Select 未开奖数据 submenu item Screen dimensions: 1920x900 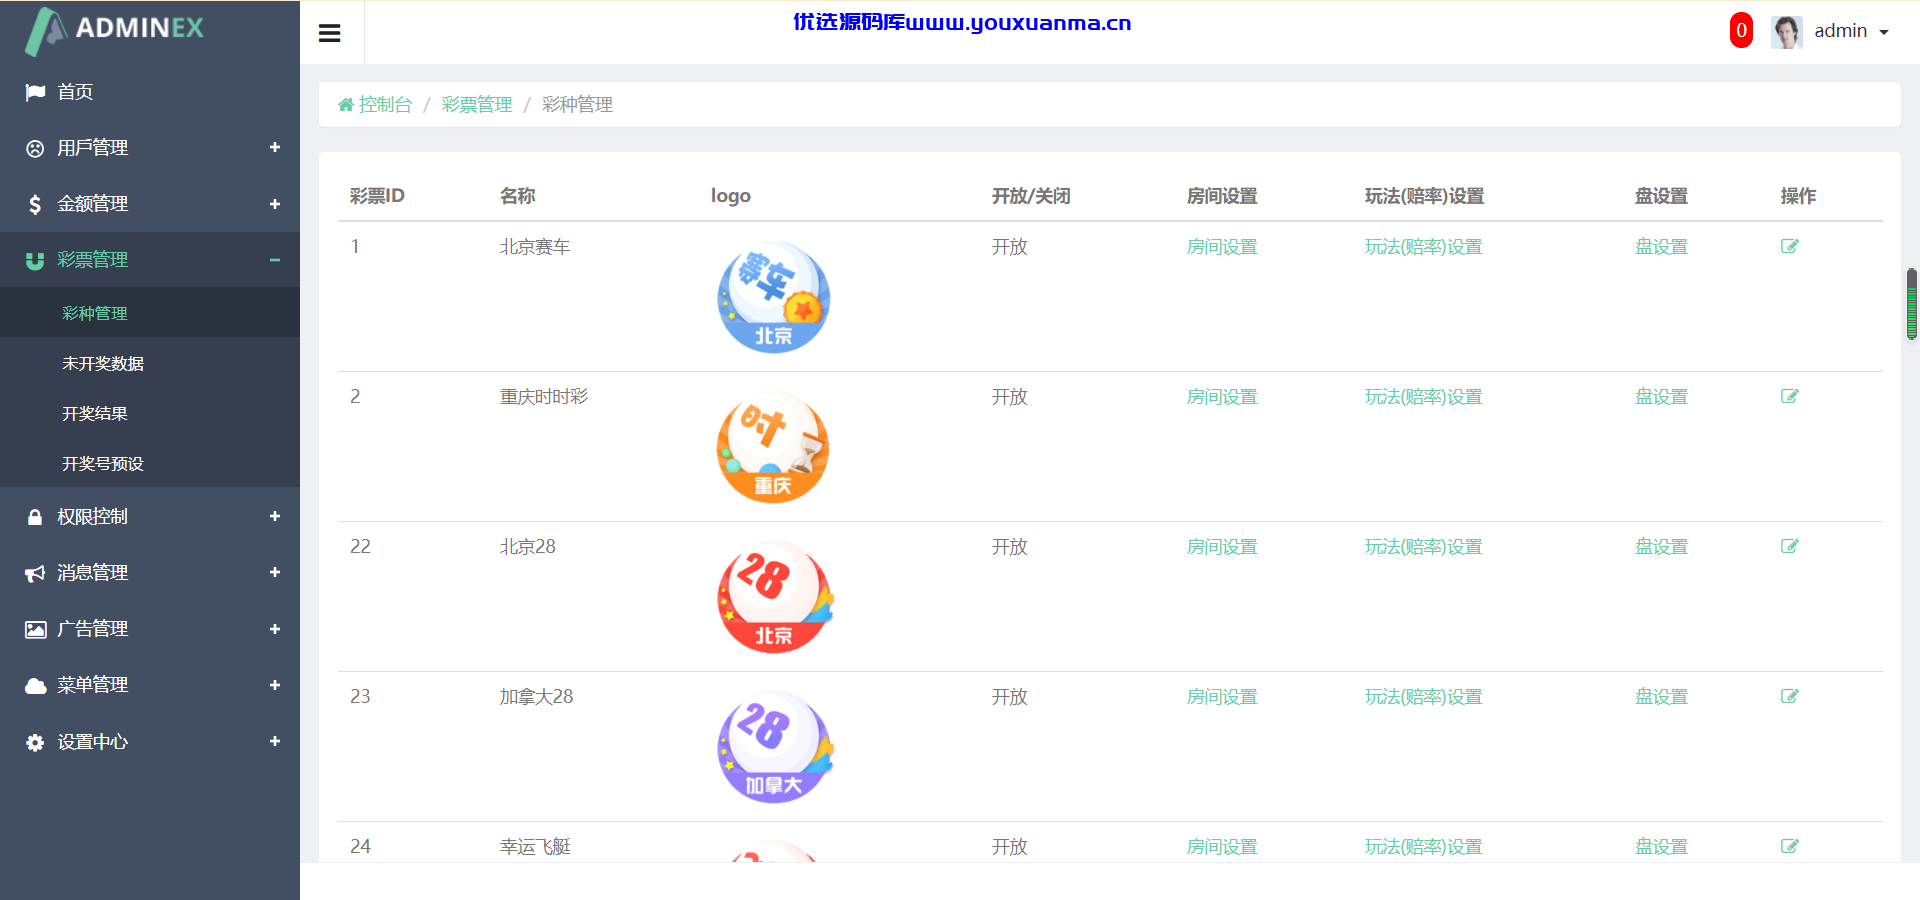point(150,363)
